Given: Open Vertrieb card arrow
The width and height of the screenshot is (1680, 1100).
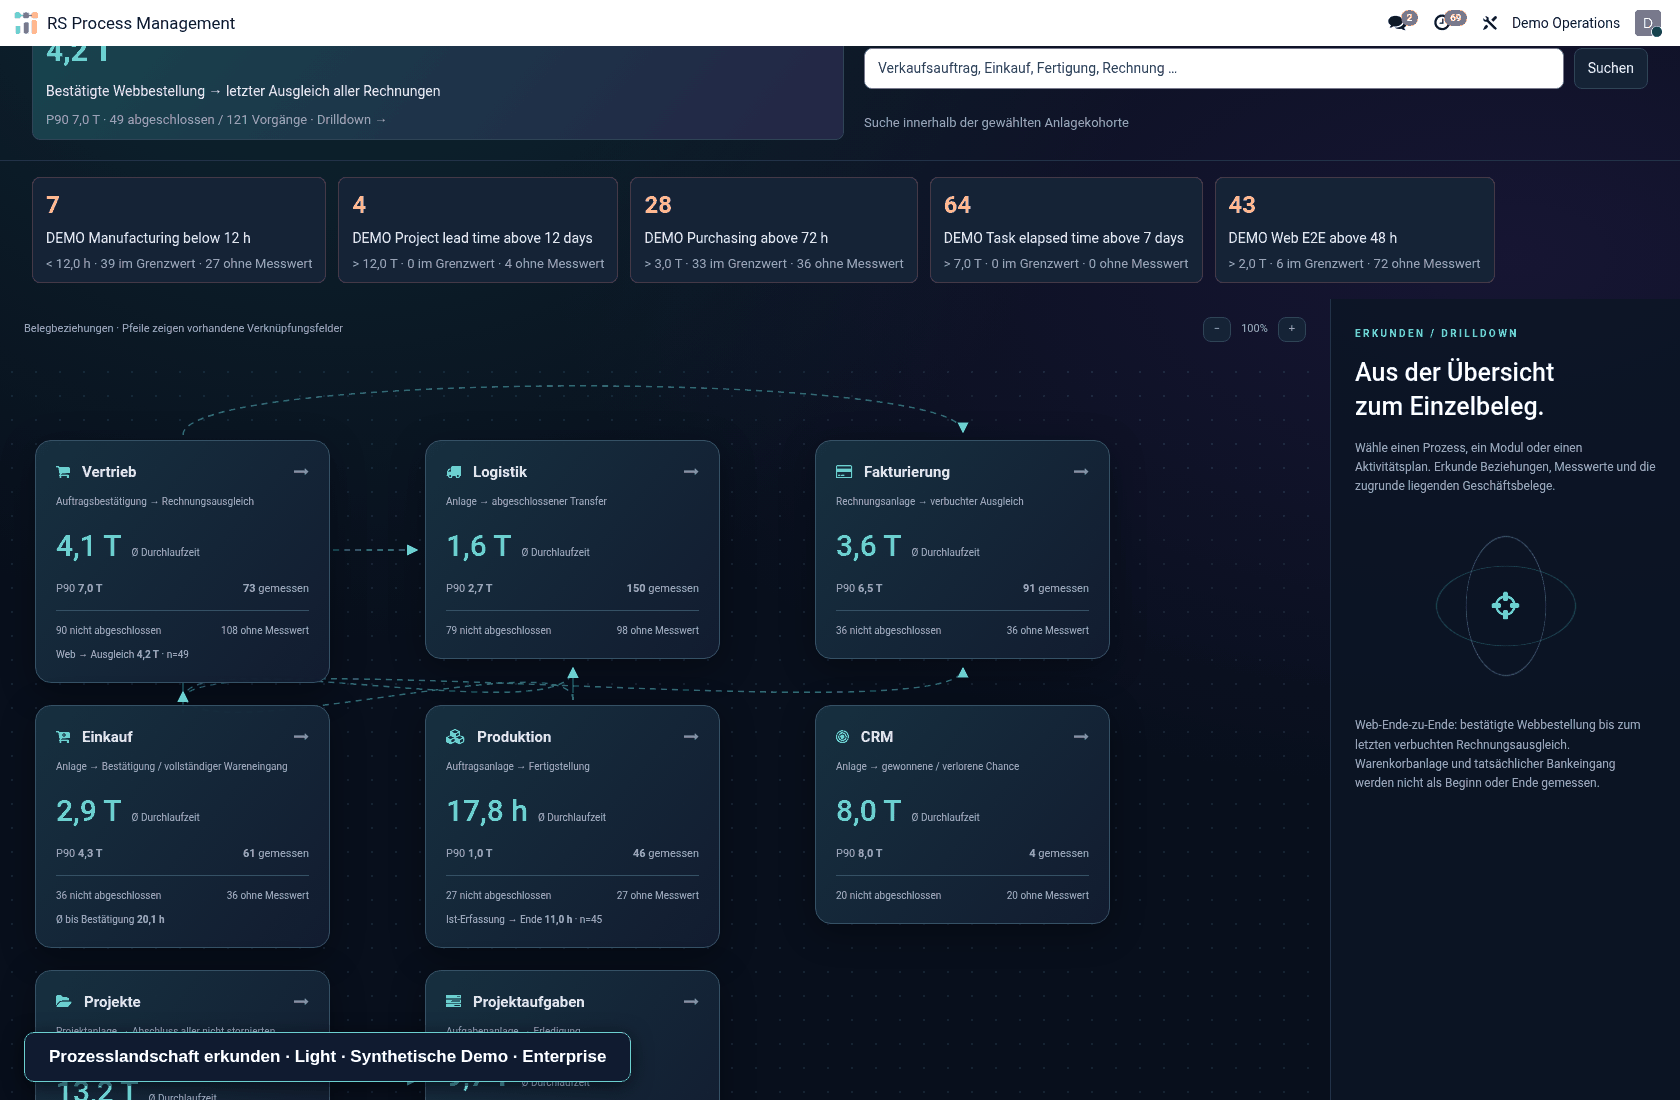Looking at the screenshot, I should [x=301, y=472].
